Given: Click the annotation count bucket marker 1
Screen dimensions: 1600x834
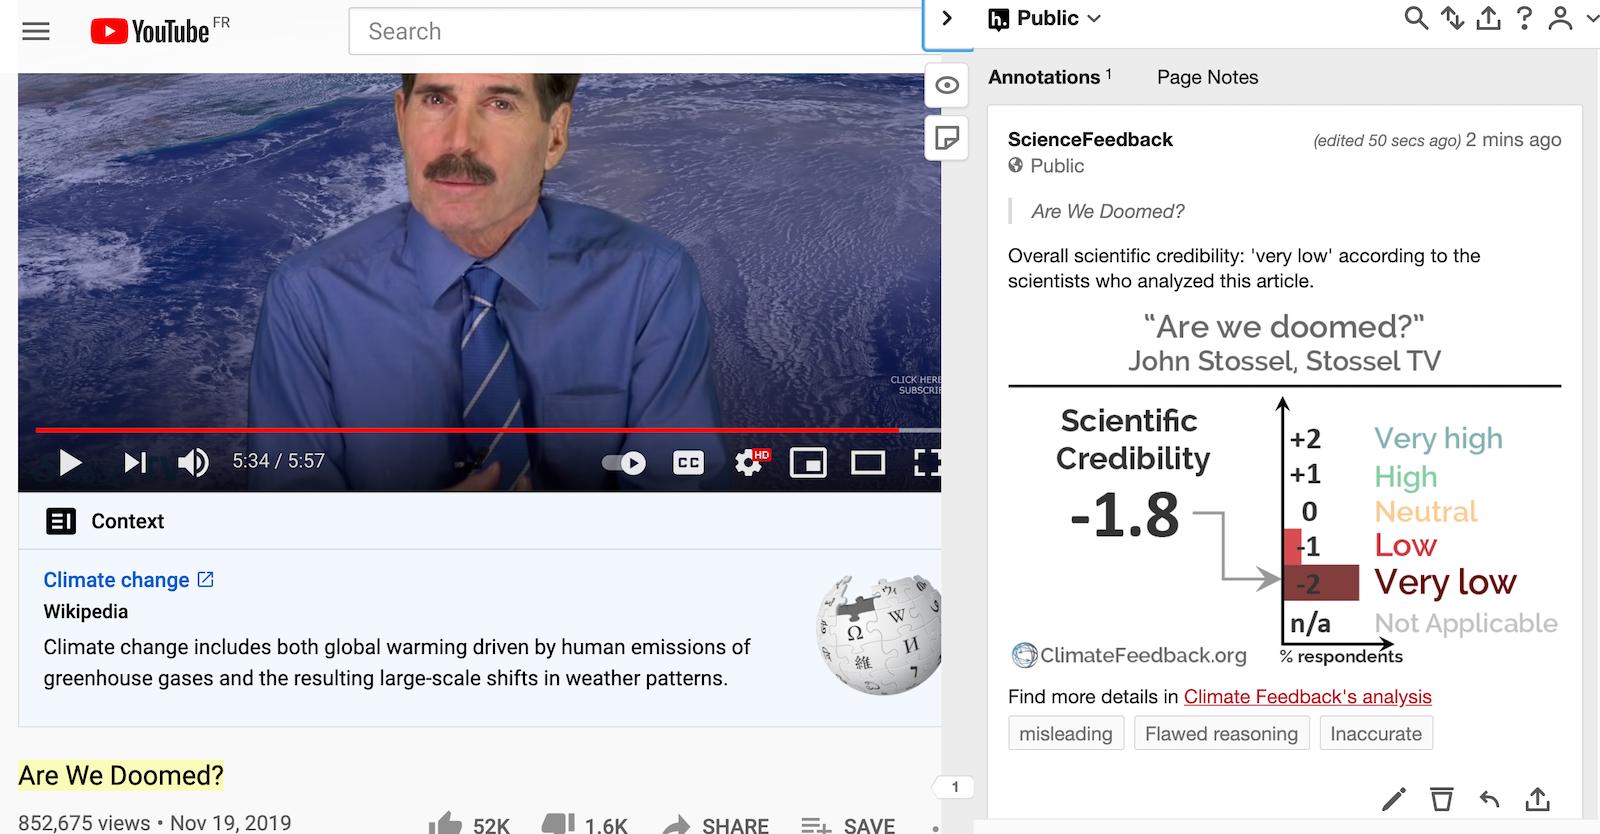Looking at the screenshot, I should 955,787.
